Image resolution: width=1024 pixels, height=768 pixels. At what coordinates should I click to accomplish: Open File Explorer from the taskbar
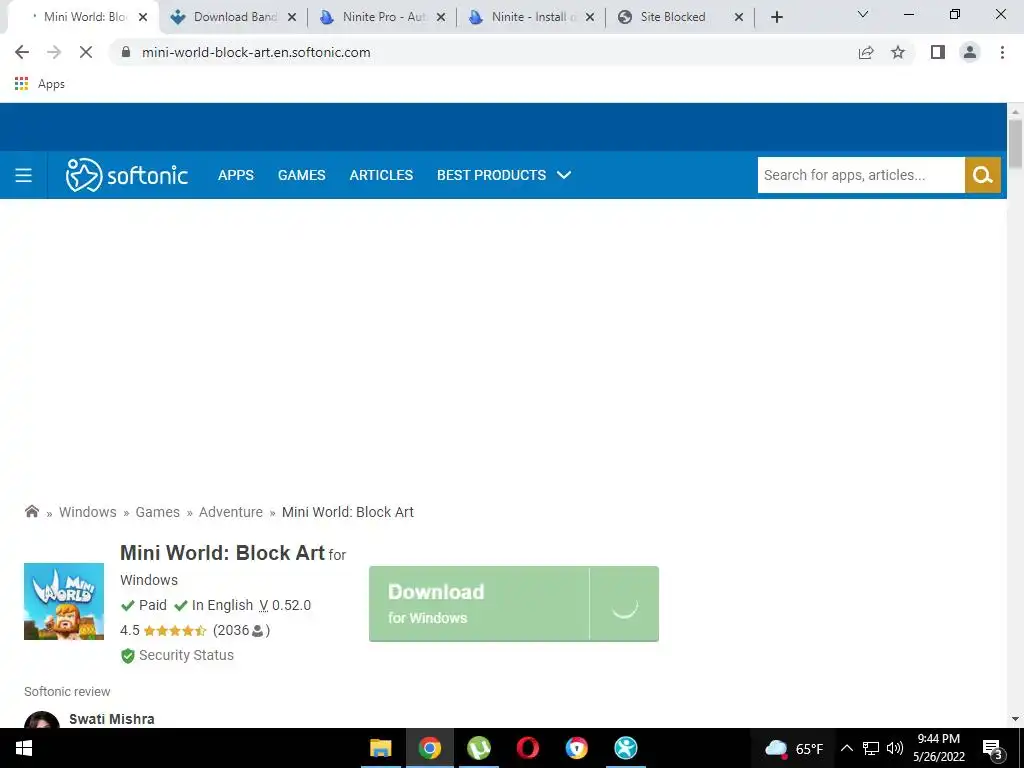[380, 748]
